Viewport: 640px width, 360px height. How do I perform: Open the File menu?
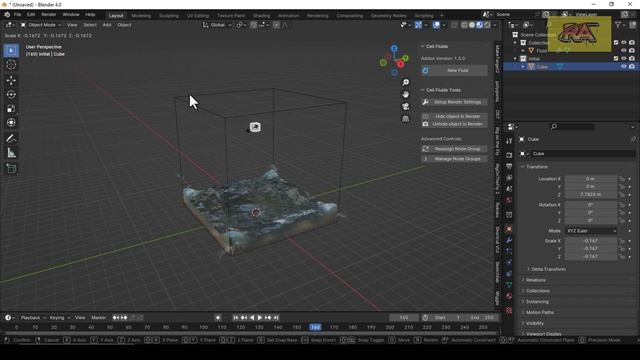(17, 15)
